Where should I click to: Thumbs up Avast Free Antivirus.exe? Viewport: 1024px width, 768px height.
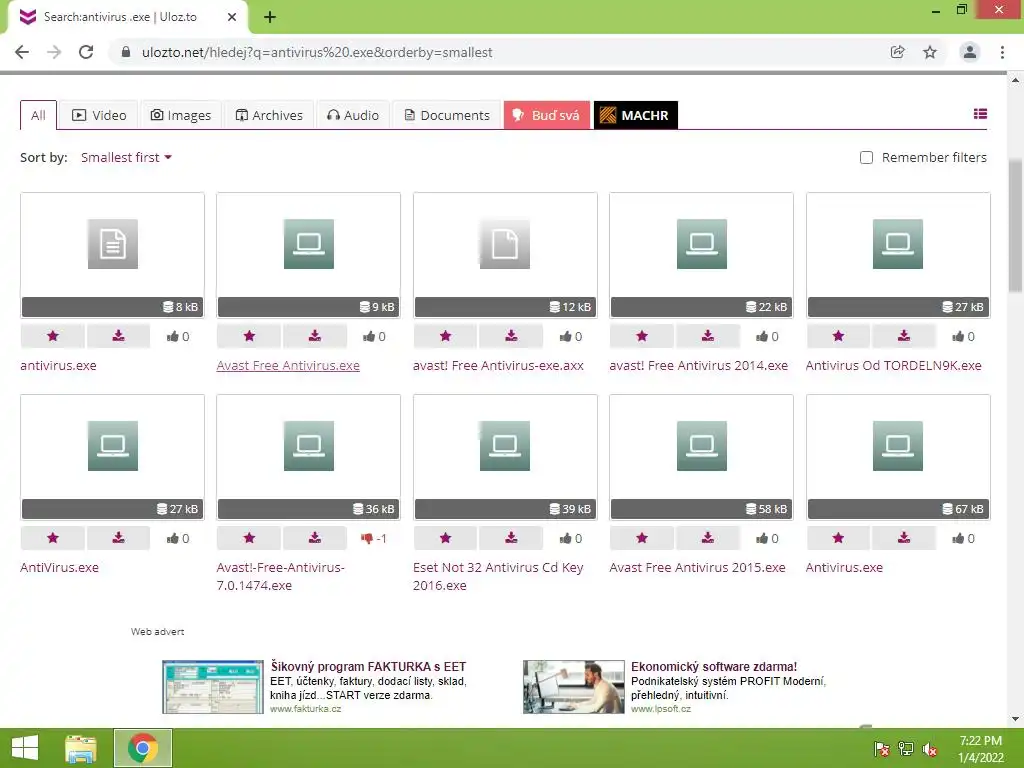point(374,336)
